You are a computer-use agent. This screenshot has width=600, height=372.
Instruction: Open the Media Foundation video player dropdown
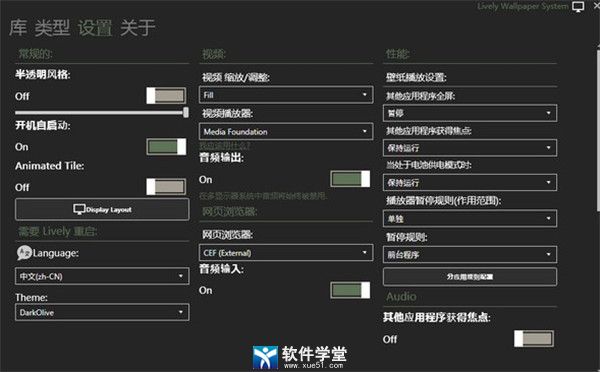[286, 131]
